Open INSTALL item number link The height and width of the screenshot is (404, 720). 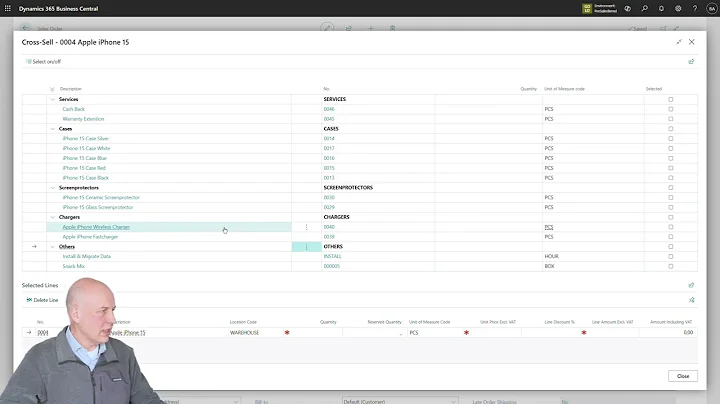pyautogui.click(x=332, y=256)
